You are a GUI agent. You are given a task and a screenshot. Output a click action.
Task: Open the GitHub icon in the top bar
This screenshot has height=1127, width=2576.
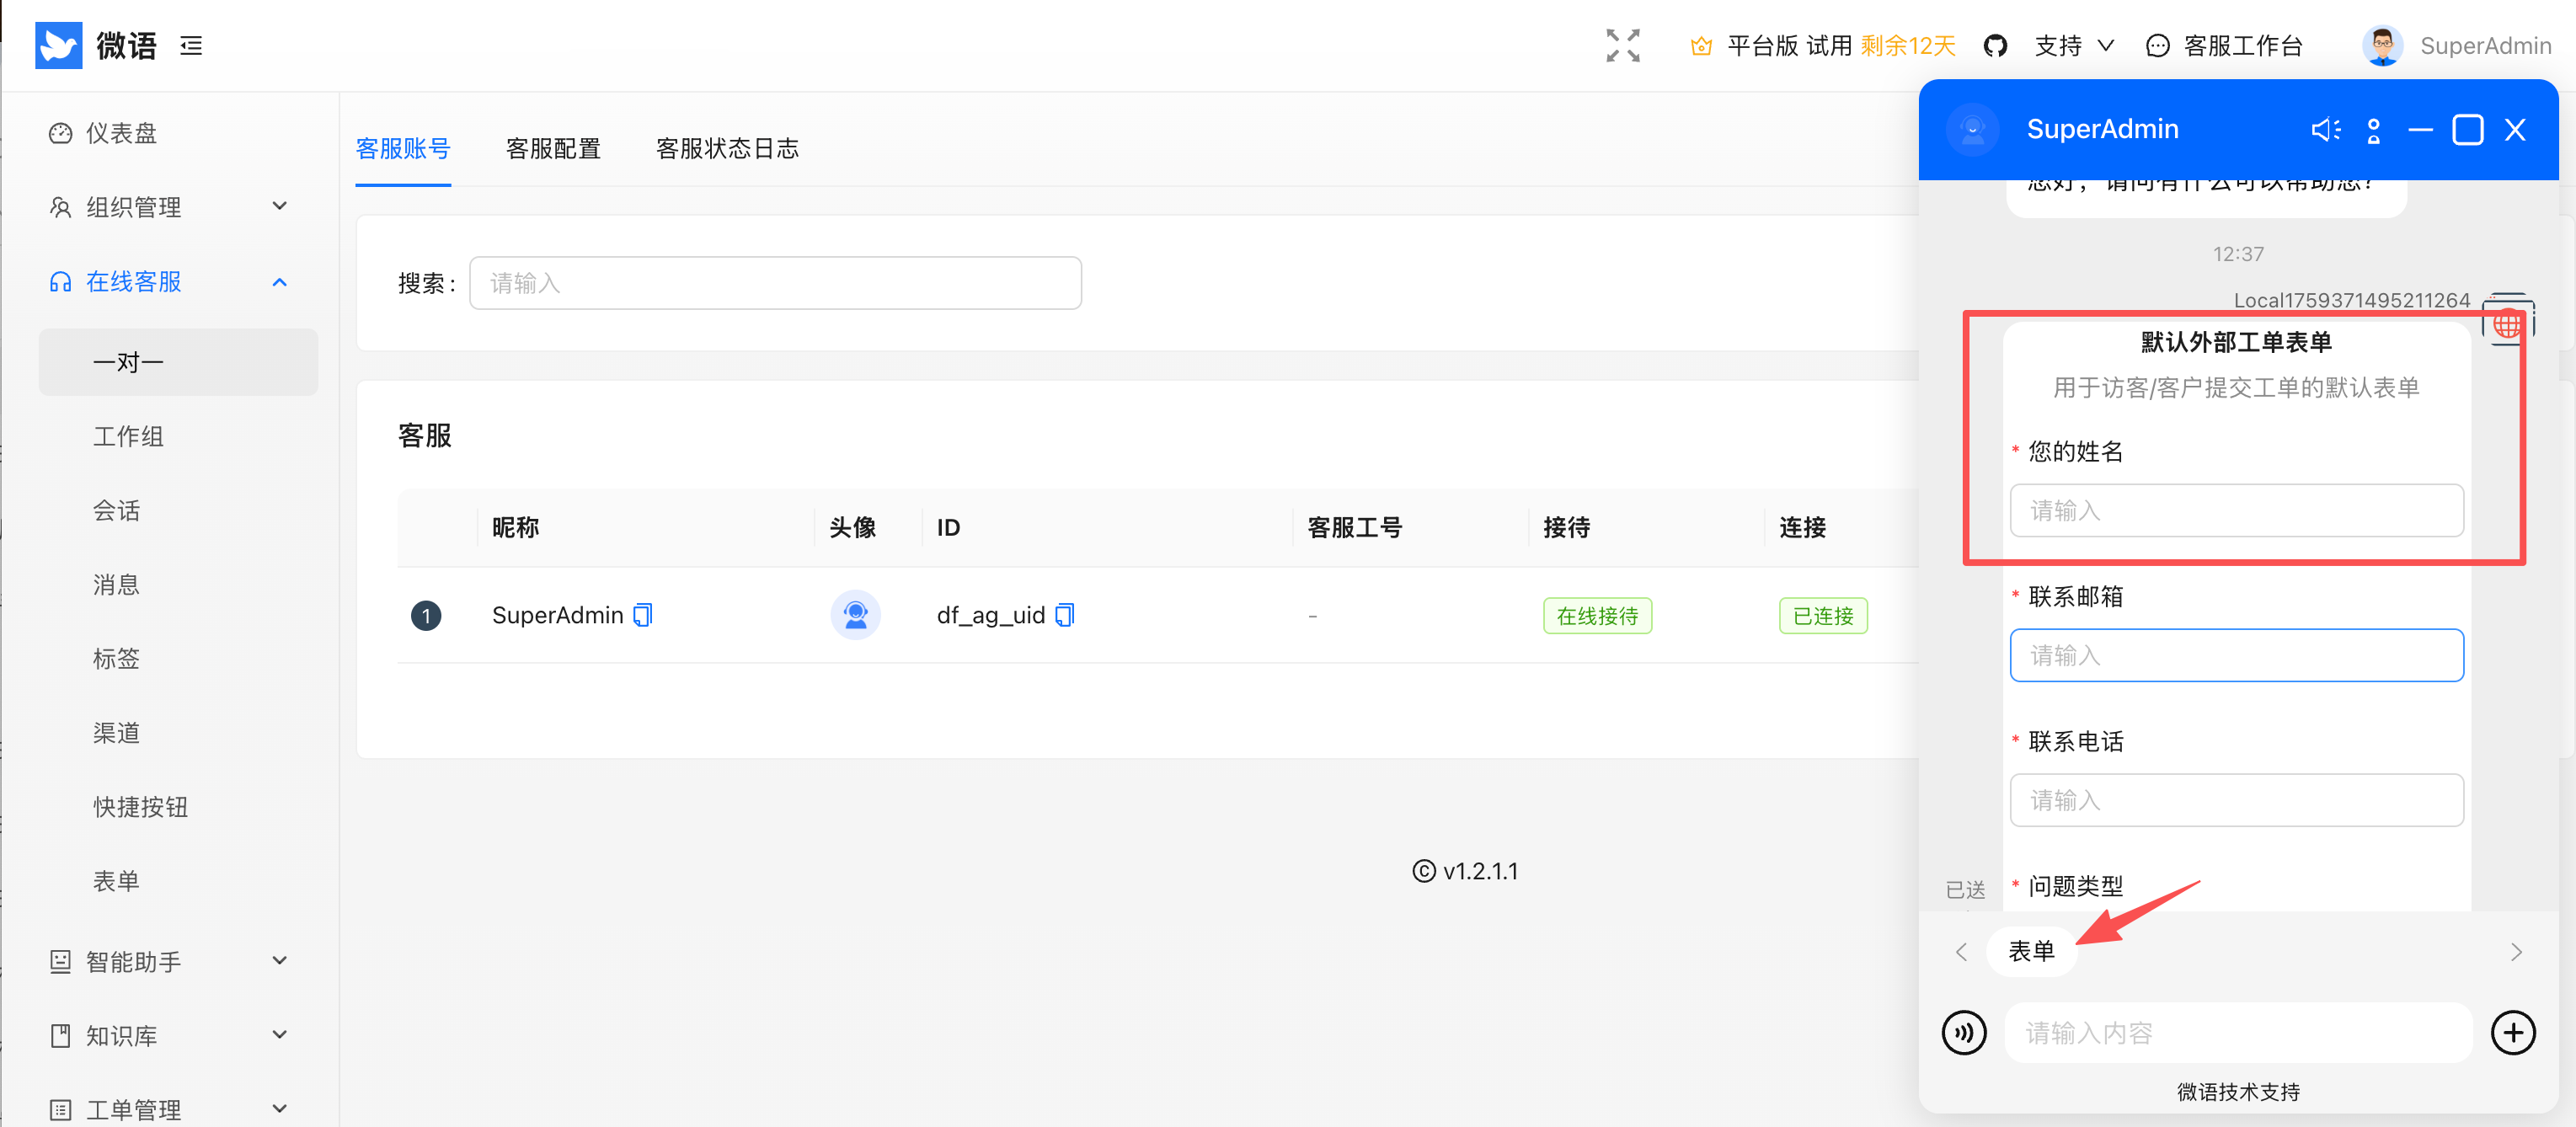pyautogui.click(x=1996, y=45)
